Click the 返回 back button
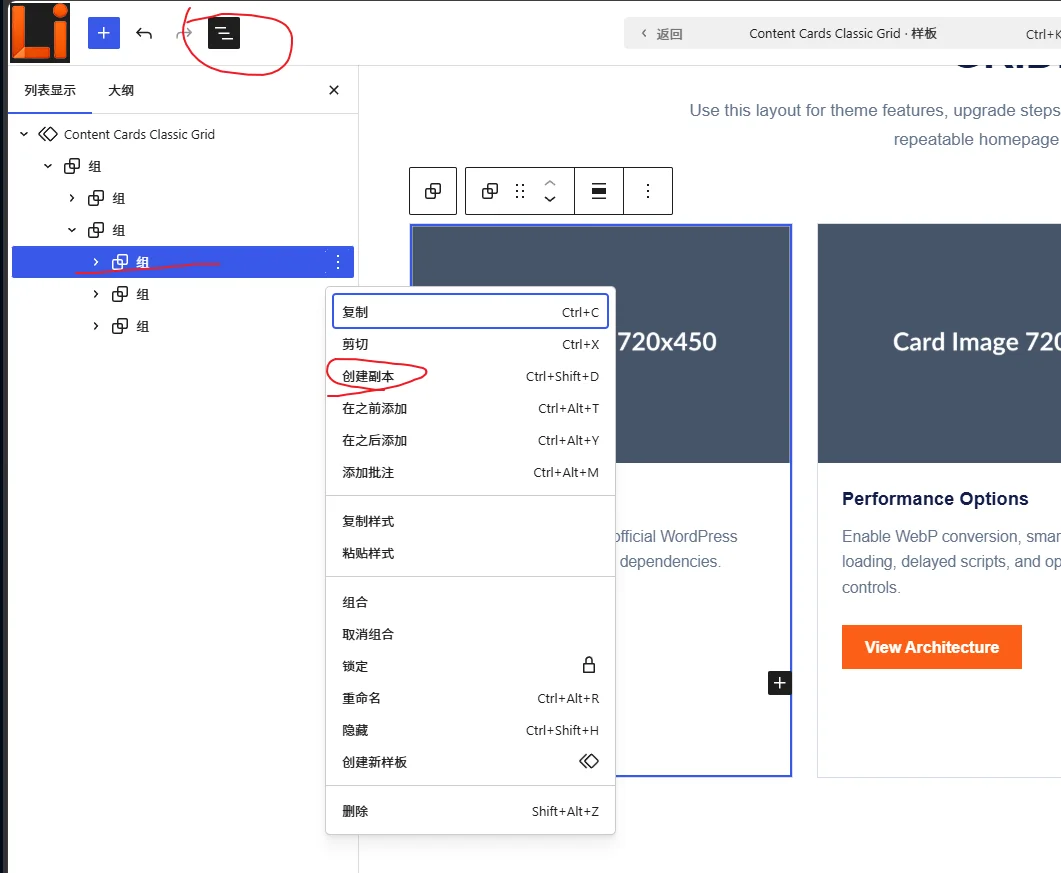 coord(662,34)
